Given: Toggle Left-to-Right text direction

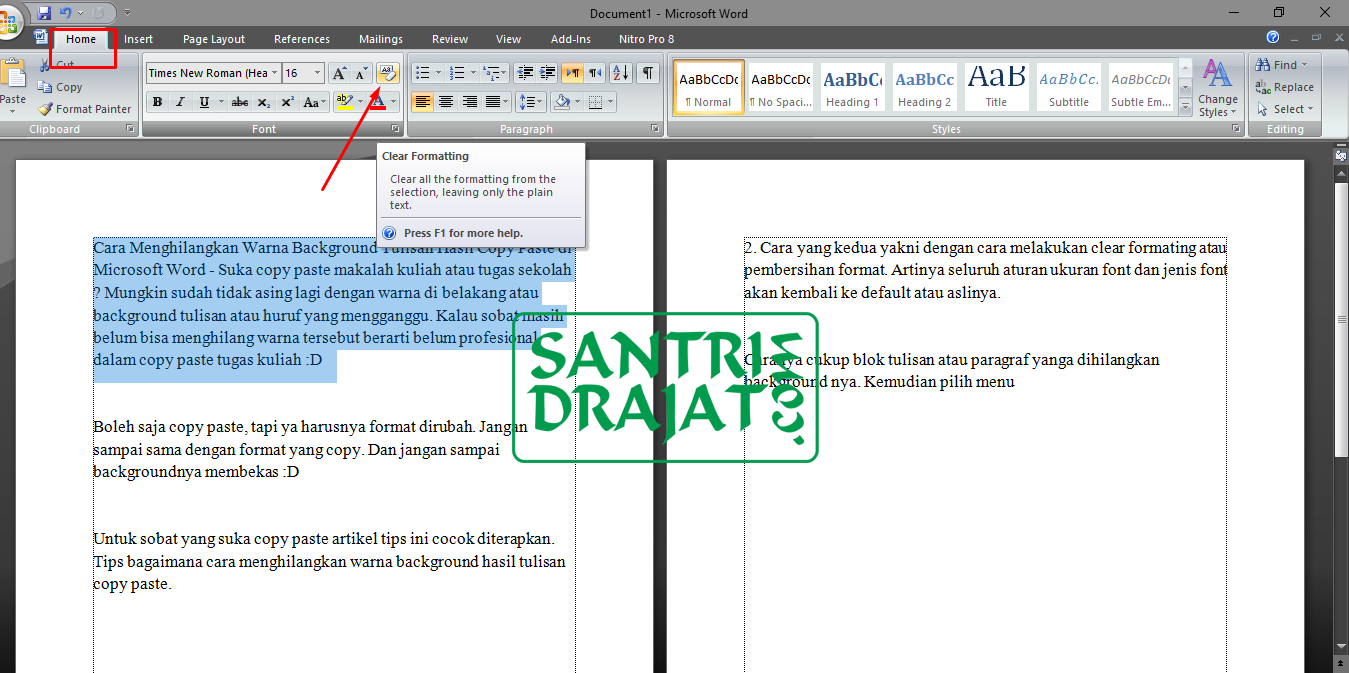Looking at the screenshot, I should (x=573, y=73).
